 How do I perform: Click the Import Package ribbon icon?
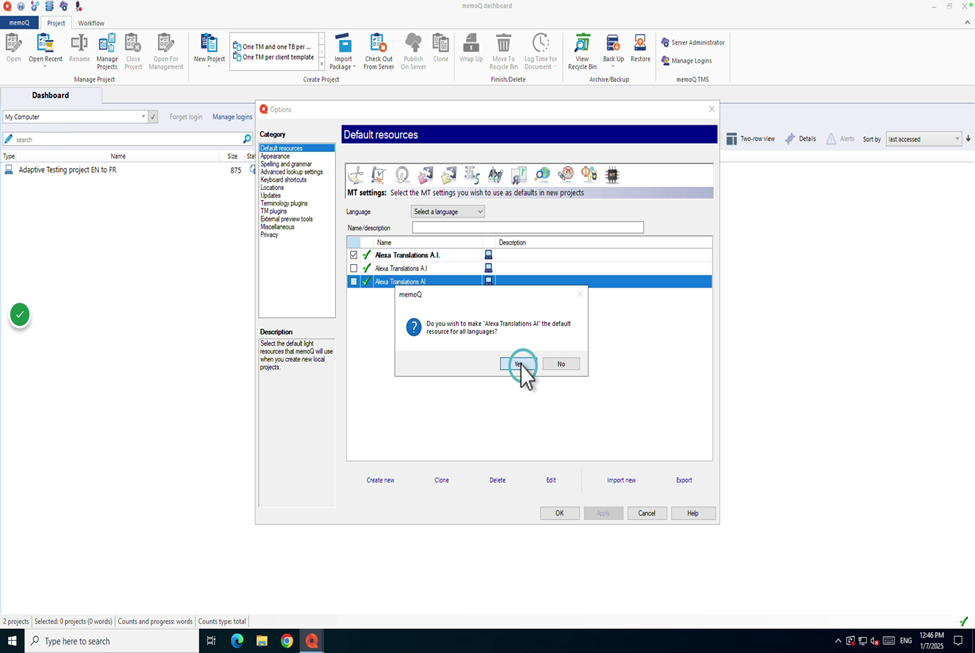pyautogui.click(x=343, y=51)
